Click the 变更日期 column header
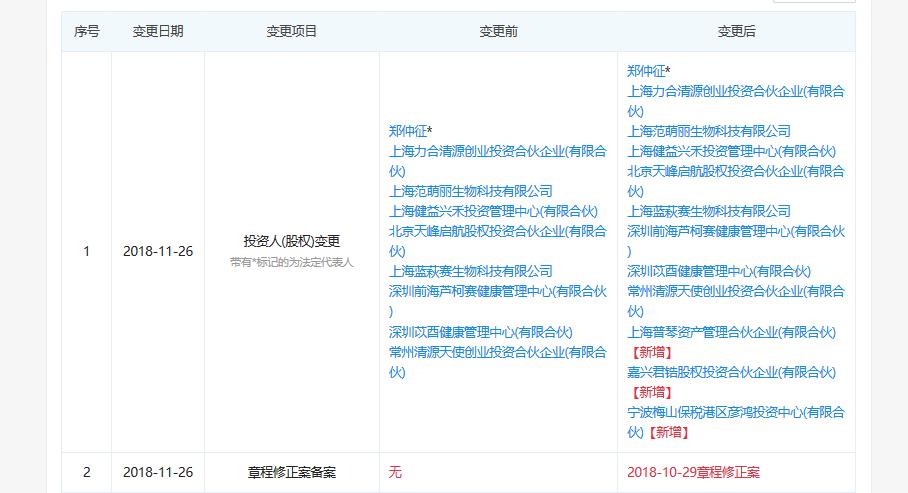 tap(158, 31)
